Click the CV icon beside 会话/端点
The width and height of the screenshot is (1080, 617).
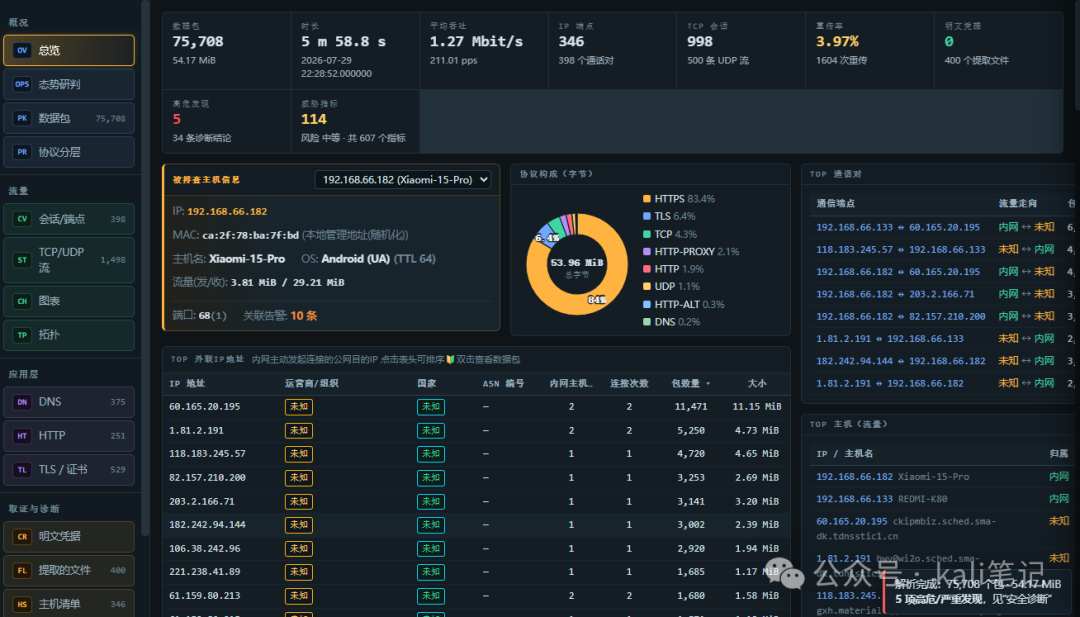22,219
